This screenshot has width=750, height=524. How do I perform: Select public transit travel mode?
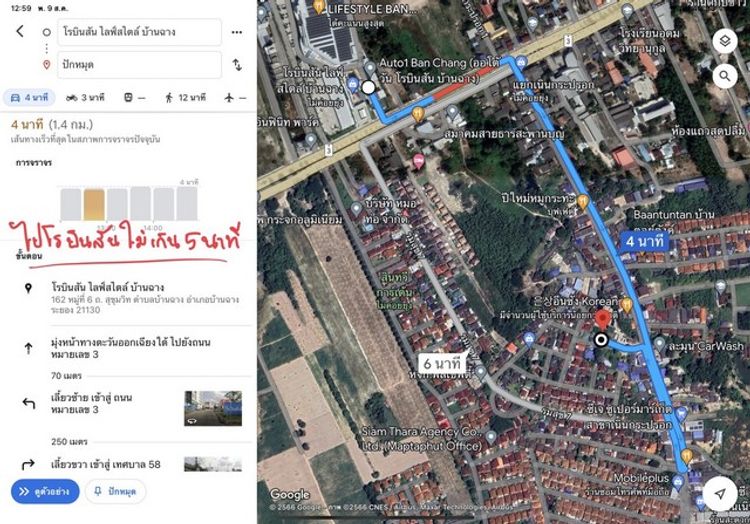coord(134,97)
